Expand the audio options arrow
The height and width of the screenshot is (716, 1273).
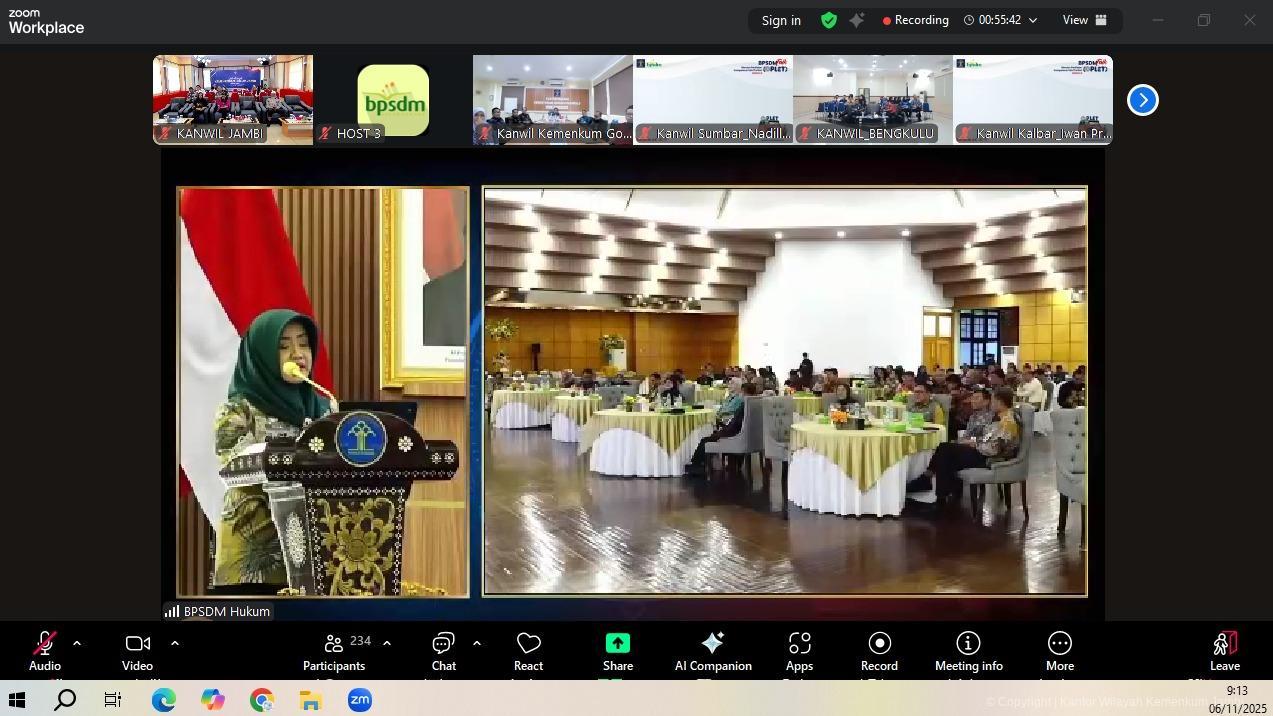(x=77, y=643)
